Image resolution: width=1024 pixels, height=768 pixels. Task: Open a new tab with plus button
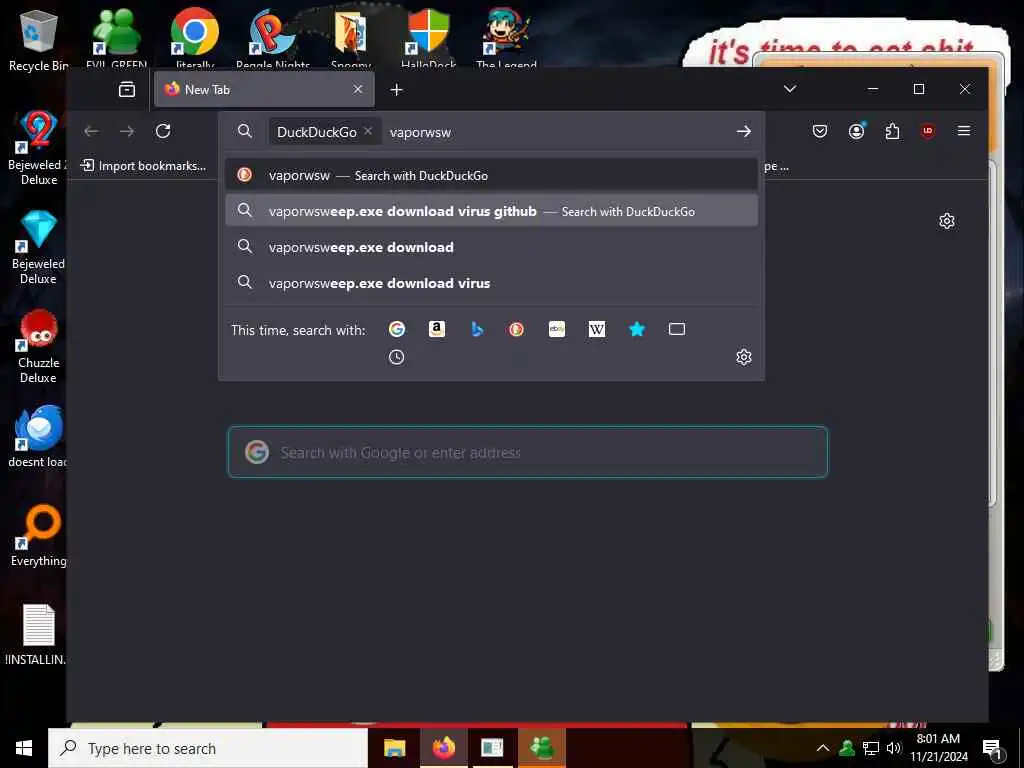point(396,89)
